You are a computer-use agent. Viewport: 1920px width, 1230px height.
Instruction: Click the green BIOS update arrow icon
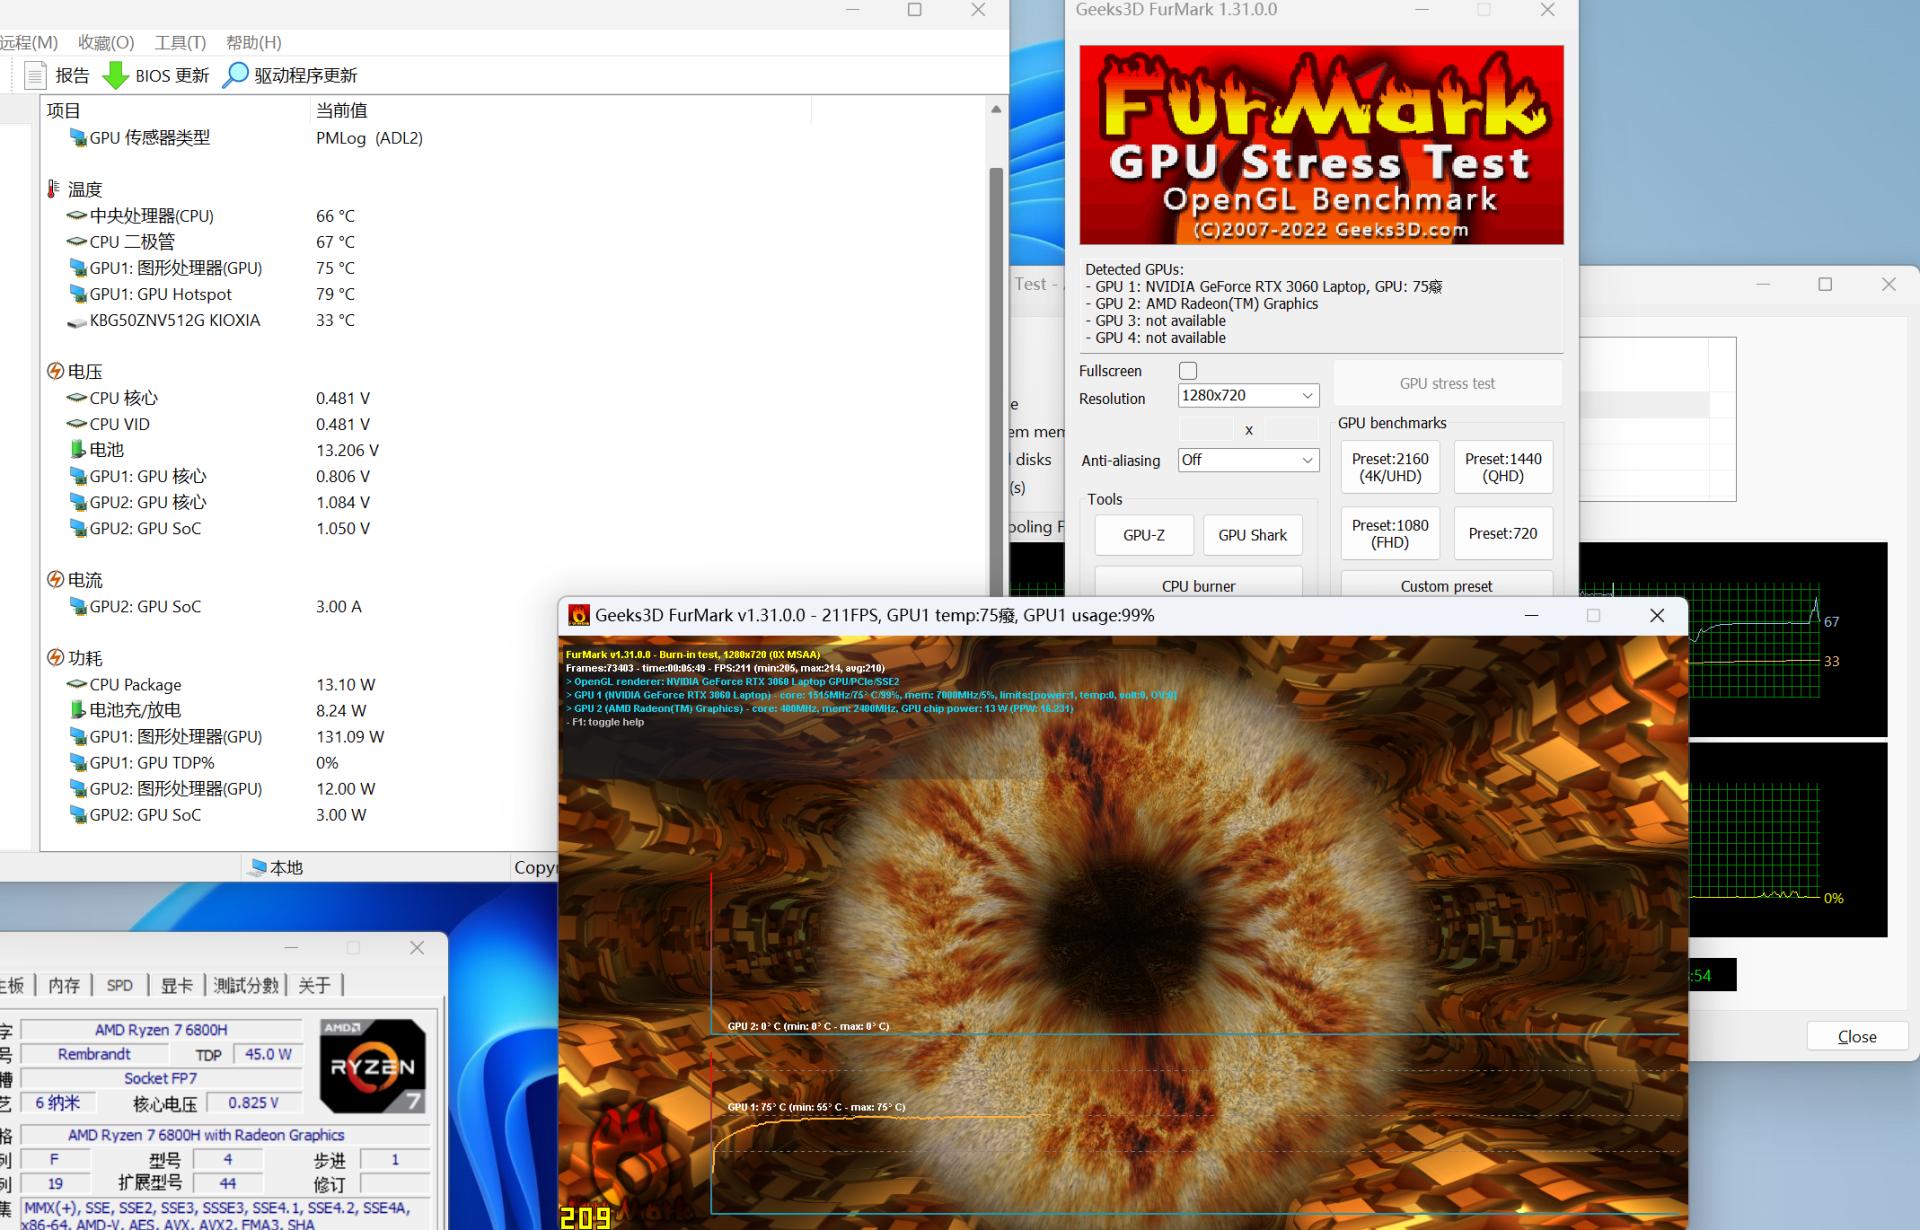pos(116,76)
